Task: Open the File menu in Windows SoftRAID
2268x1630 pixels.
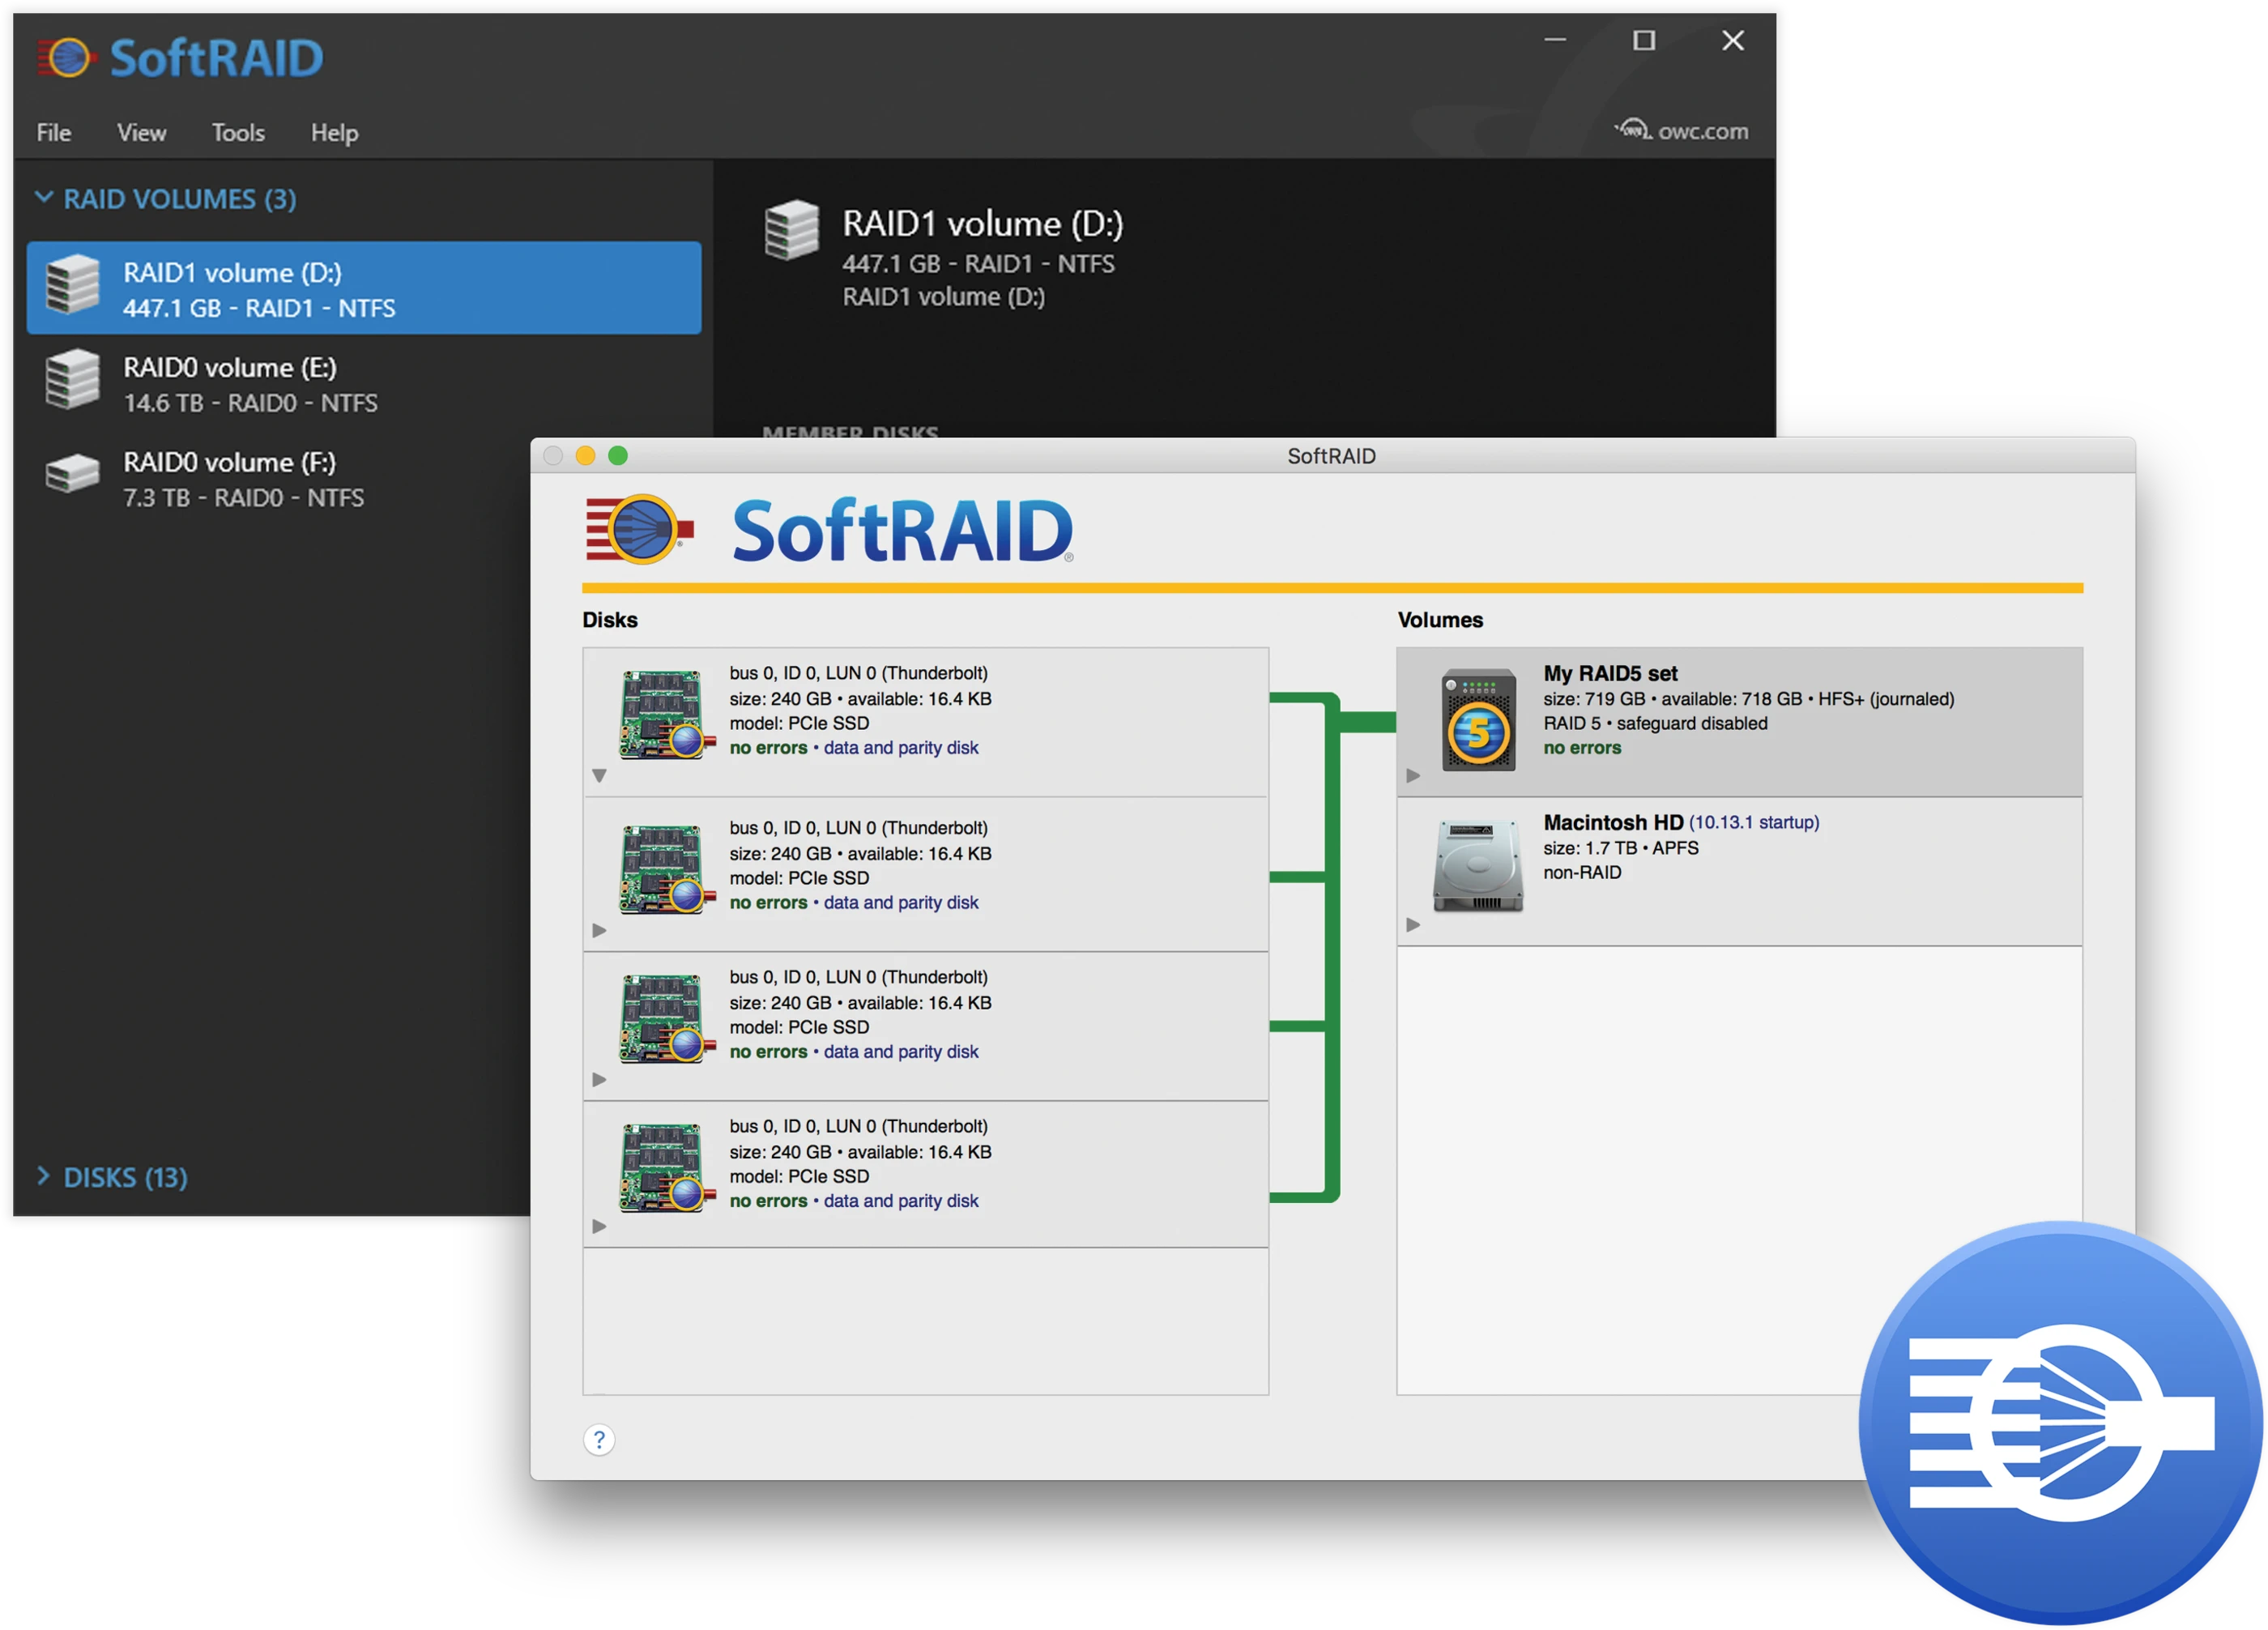Action: click(x=54, y=133)
